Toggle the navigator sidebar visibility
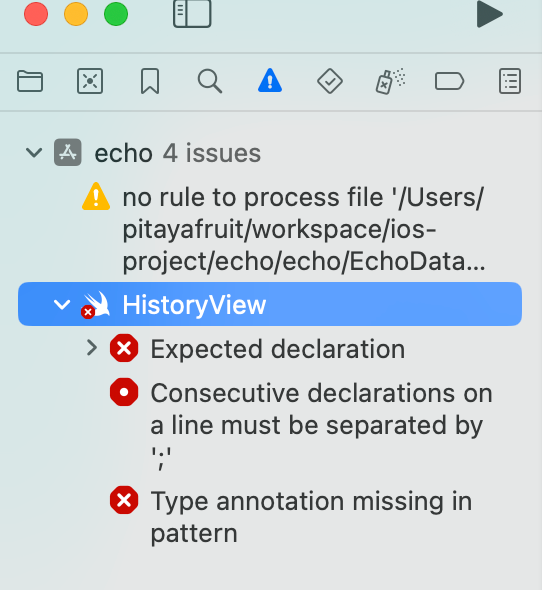The image size is (542, 590). click(192, 14)
